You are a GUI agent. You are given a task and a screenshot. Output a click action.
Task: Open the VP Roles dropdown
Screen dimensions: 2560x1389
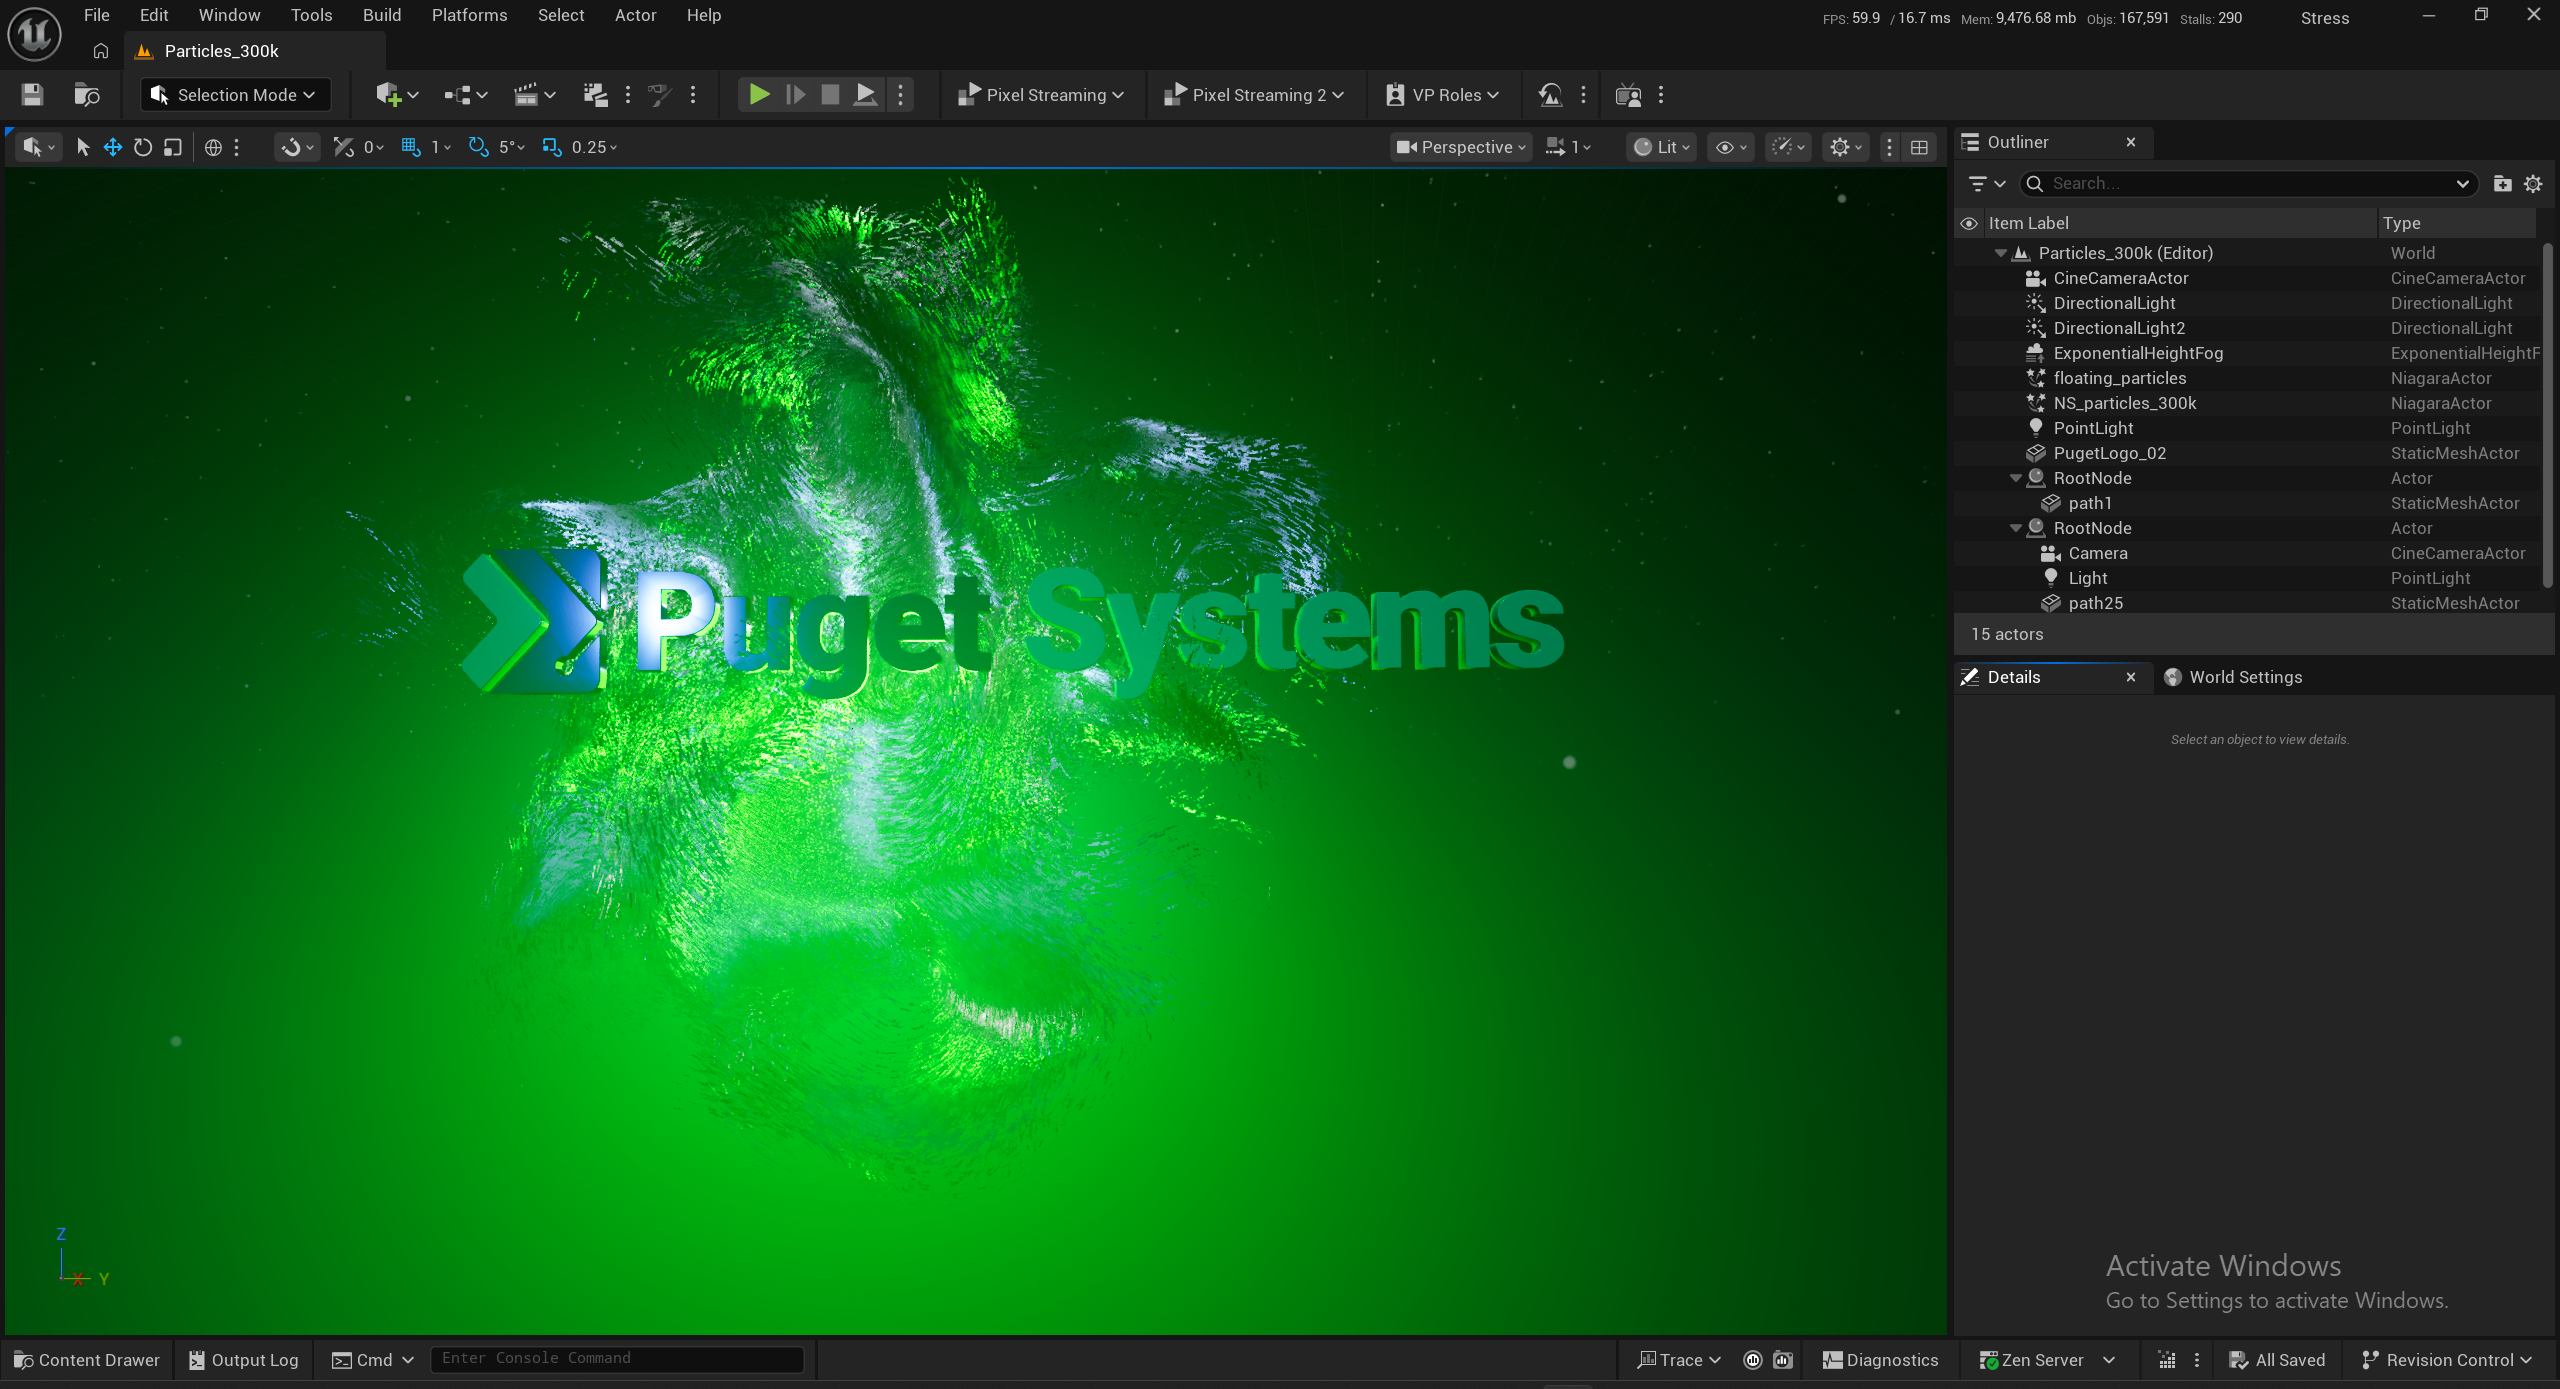tap(1442, 95)
